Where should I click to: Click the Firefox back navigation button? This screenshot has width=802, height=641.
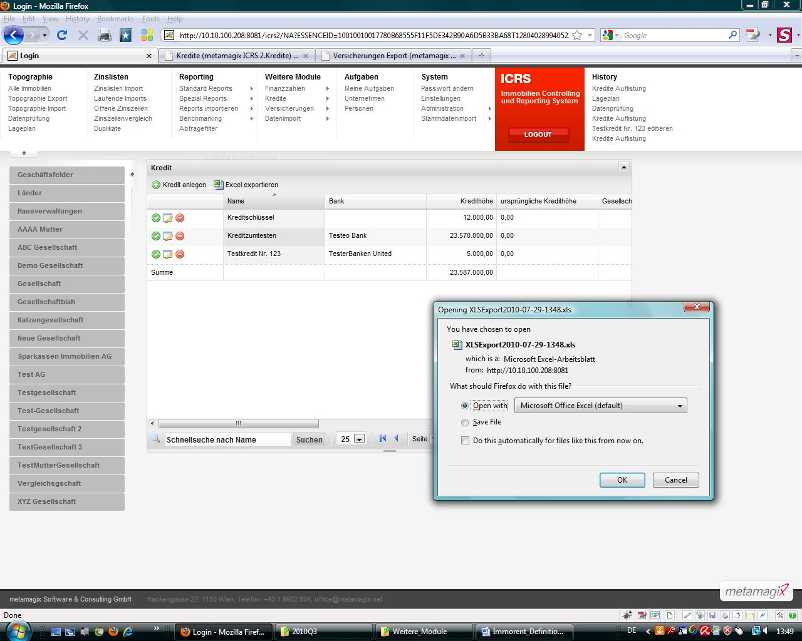[x=14, y=35]
